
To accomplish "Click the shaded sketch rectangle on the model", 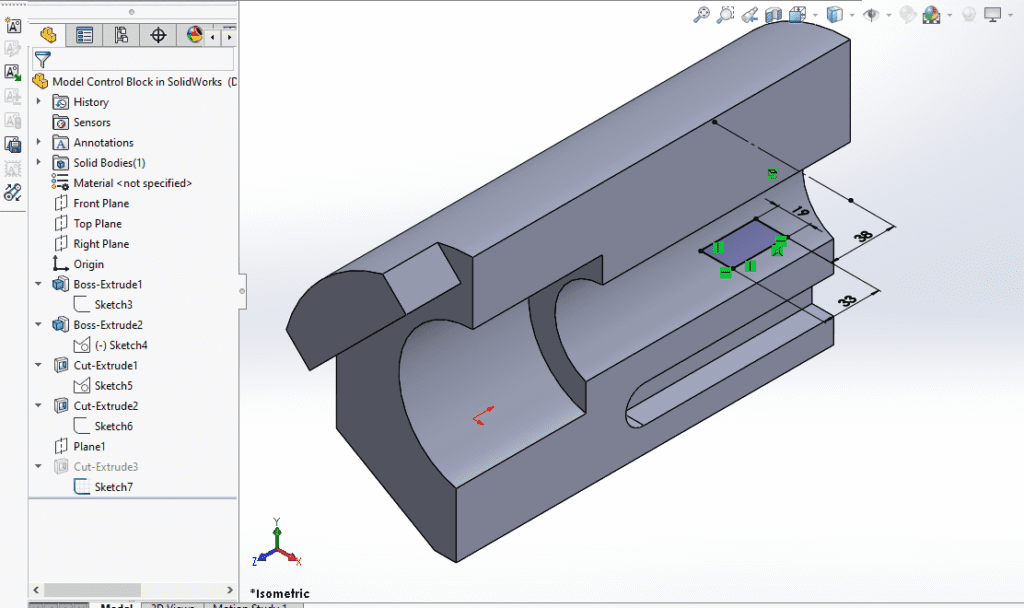I will 744,243.
